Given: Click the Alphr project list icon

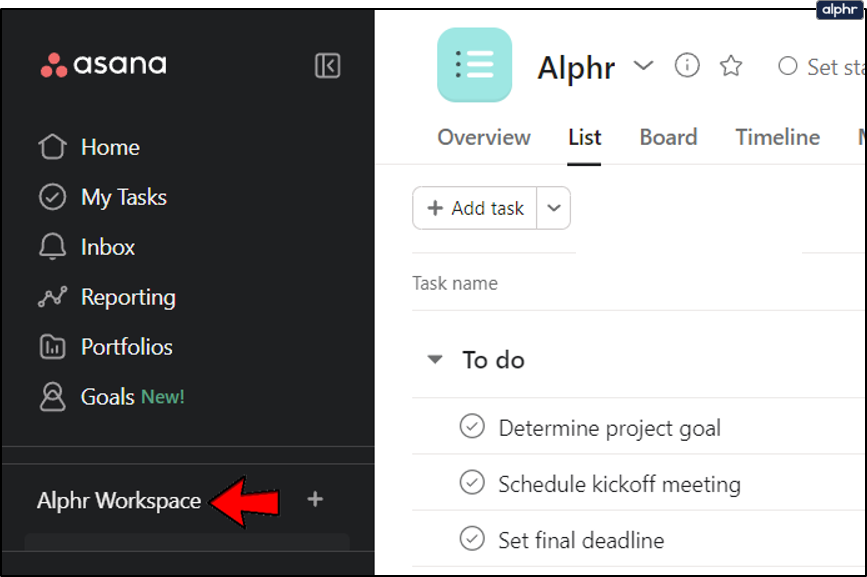Looking at the screenshot, I should pyautogui.click(x=474, y=65).
